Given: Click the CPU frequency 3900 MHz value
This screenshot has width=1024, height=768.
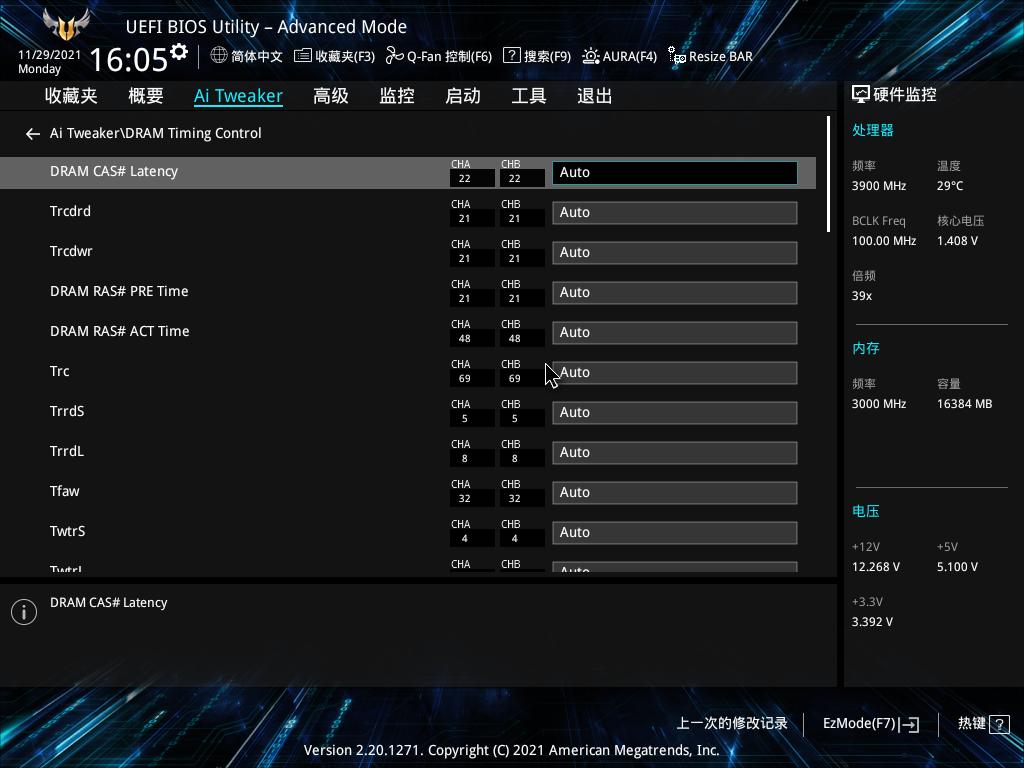Looking at the screenshot, I should click(879, 186).
